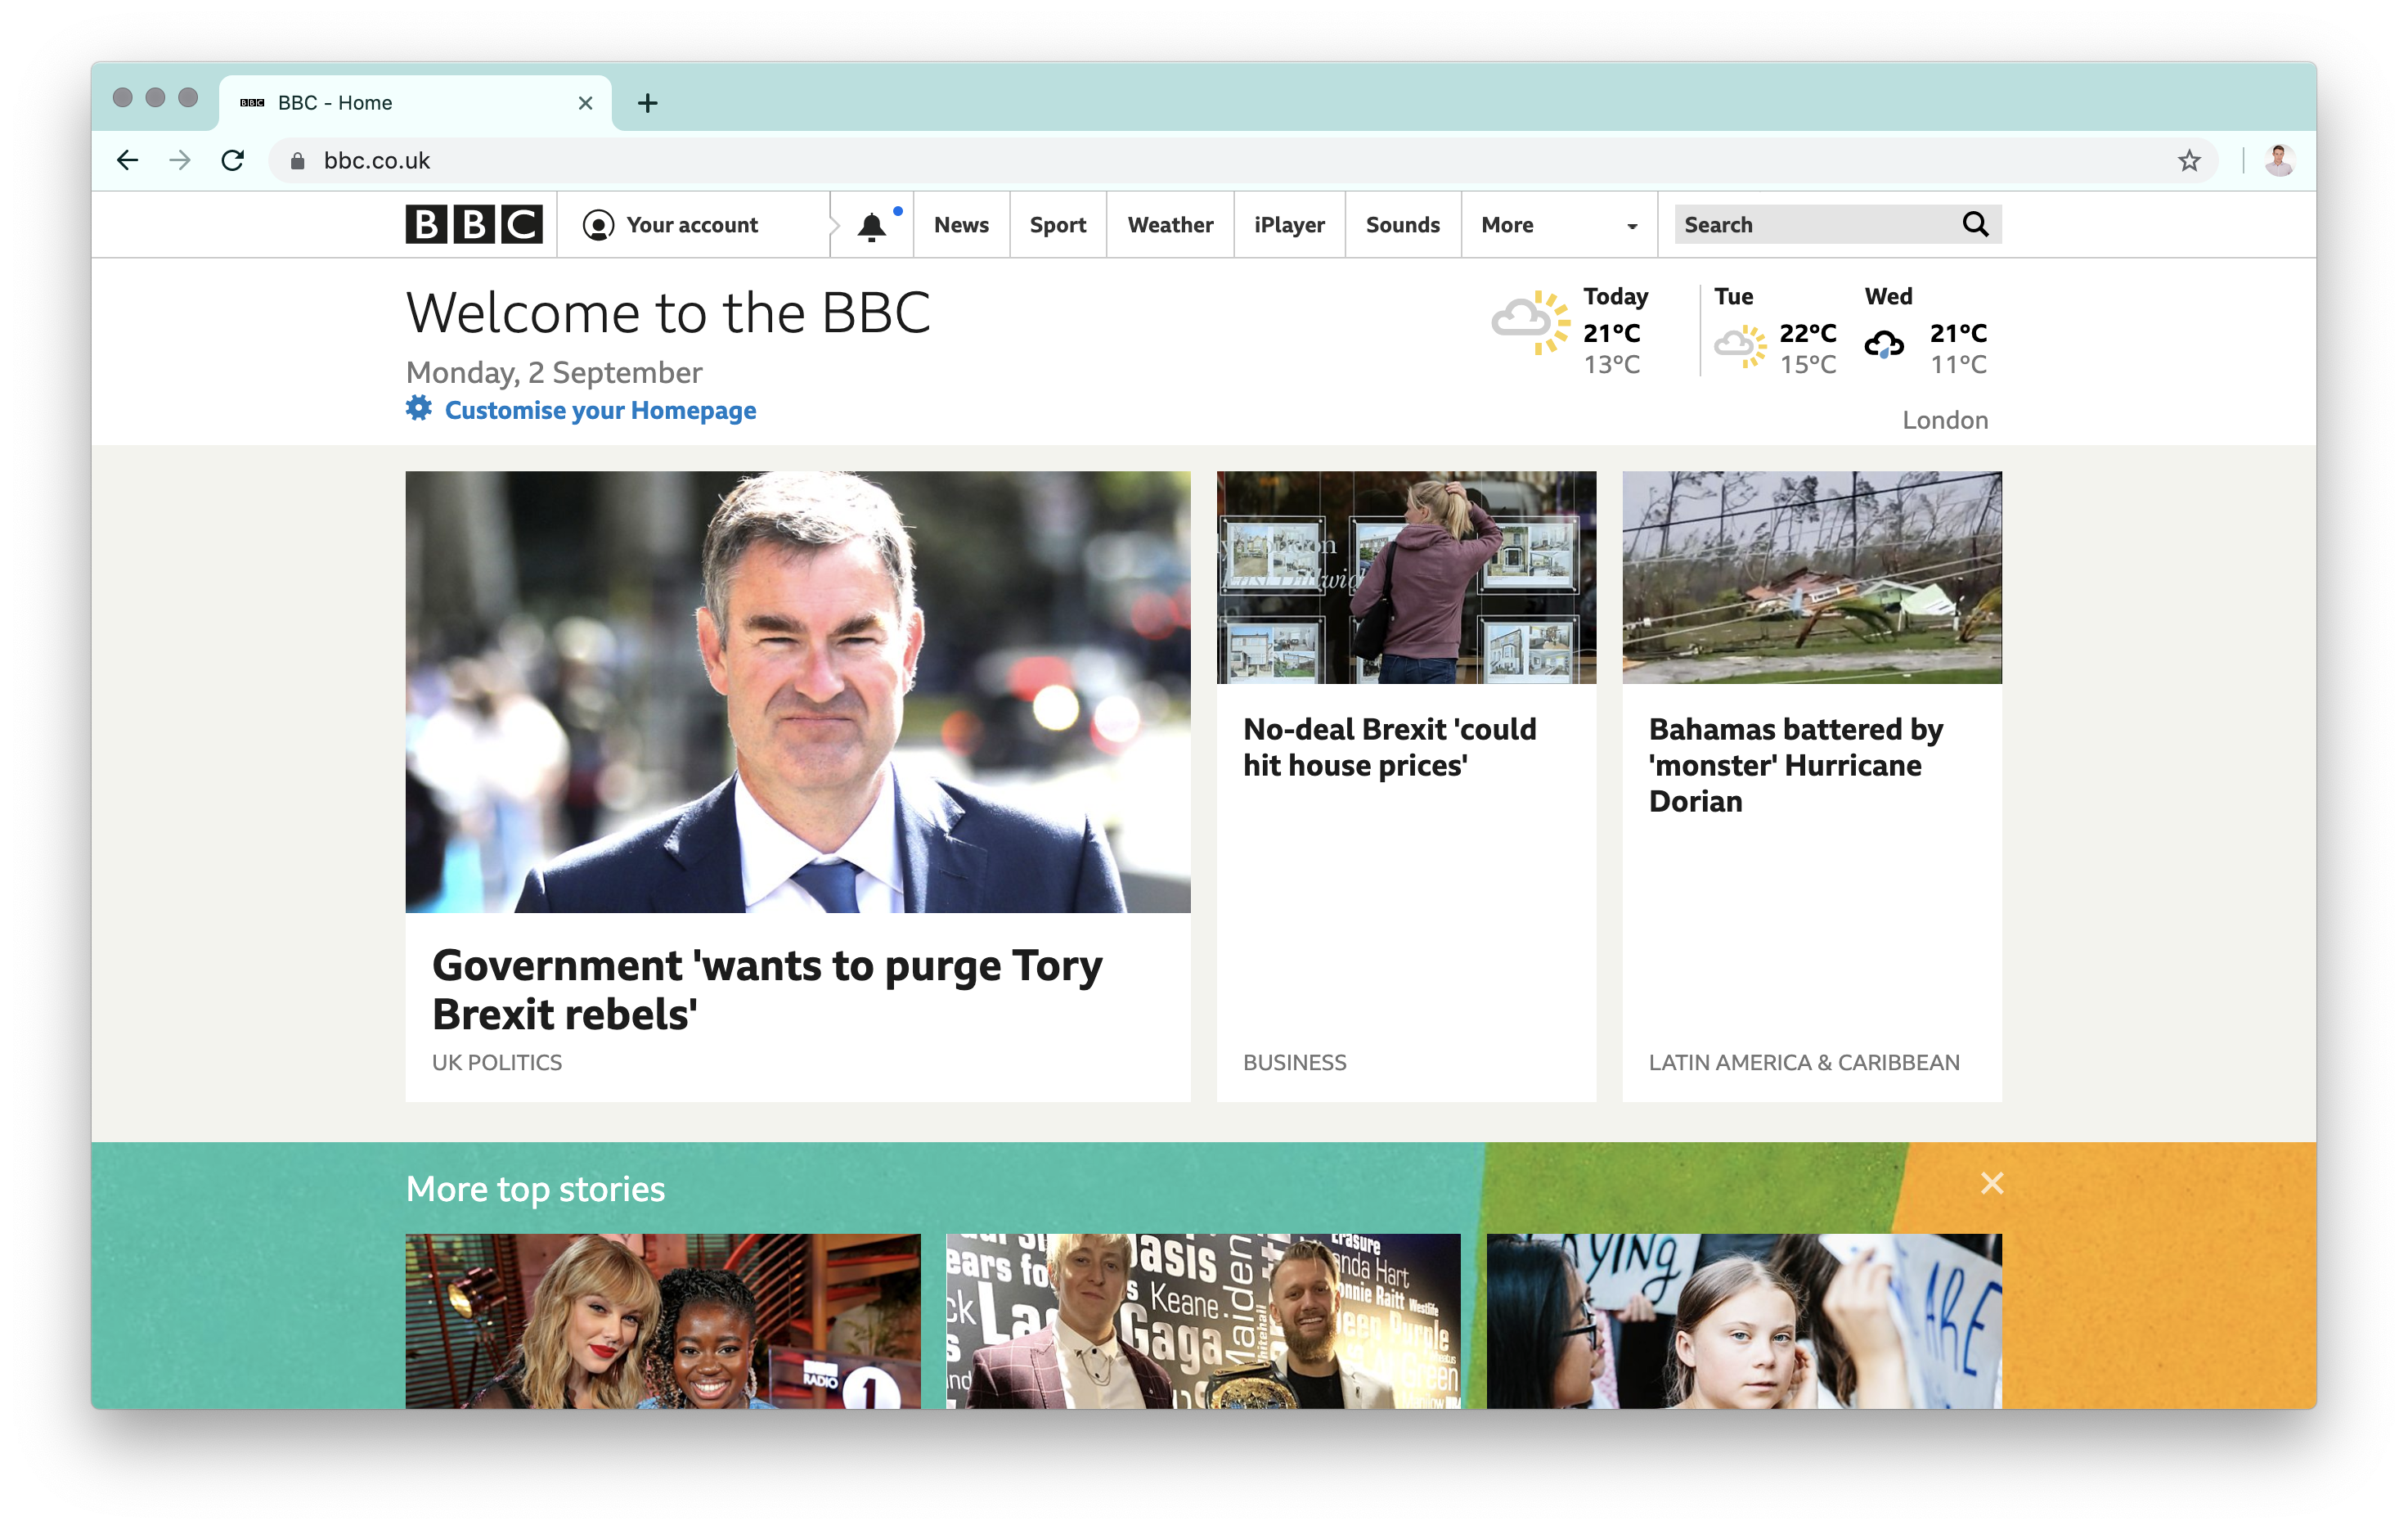
Task: Dismiss the More top stories banner
Action: 1992,1183
